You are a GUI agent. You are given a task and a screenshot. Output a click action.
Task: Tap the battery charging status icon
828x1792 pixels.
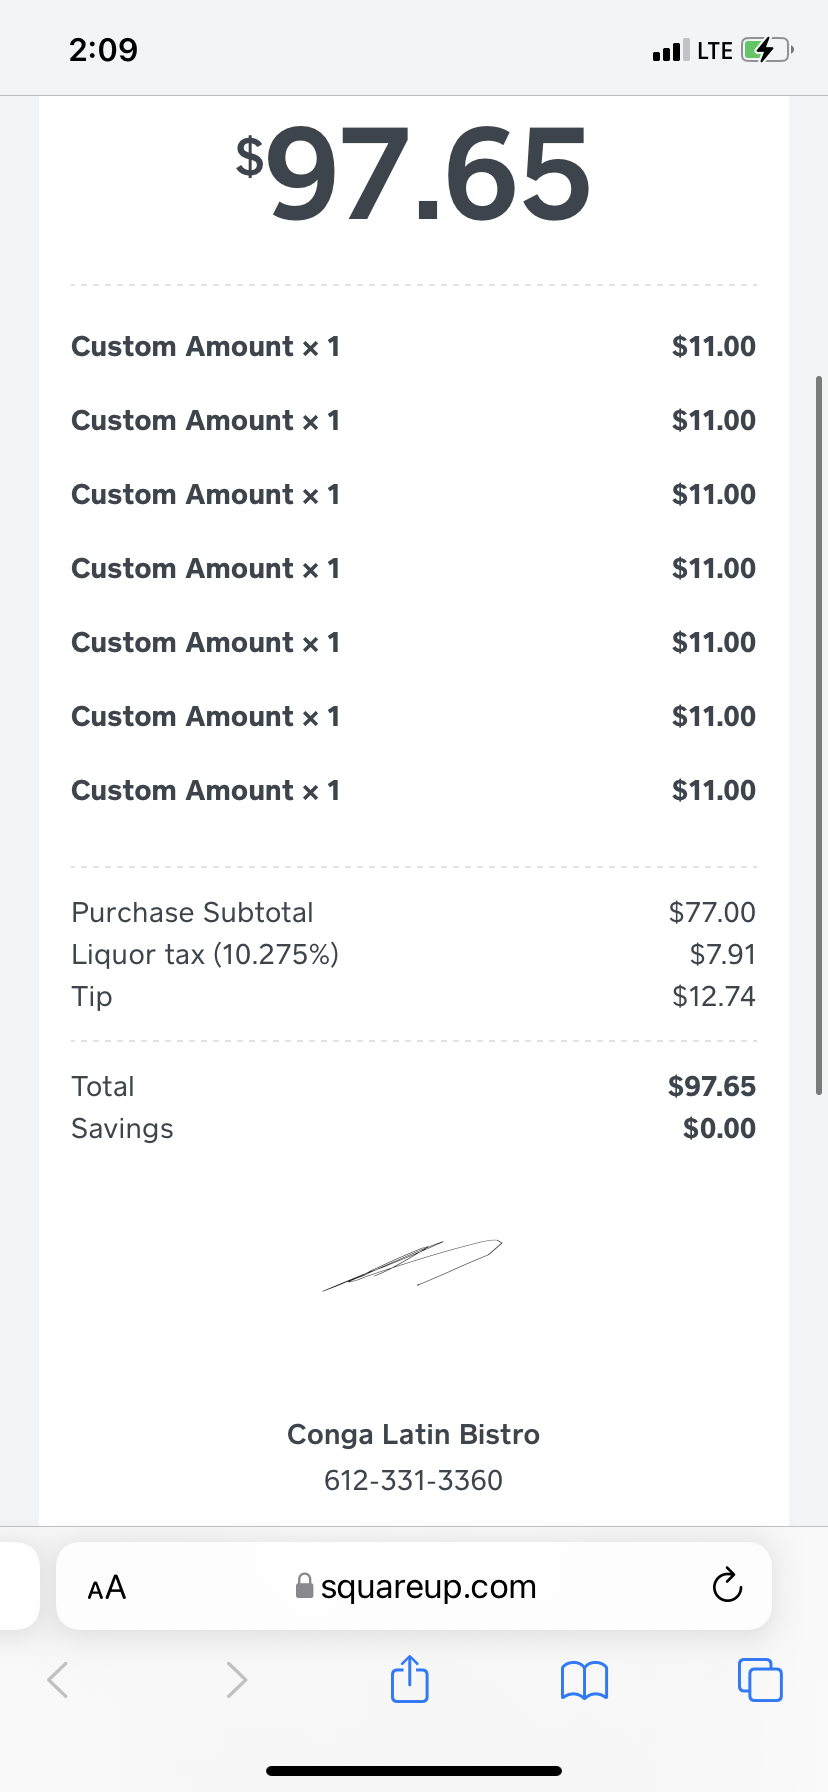coord(766,50)
